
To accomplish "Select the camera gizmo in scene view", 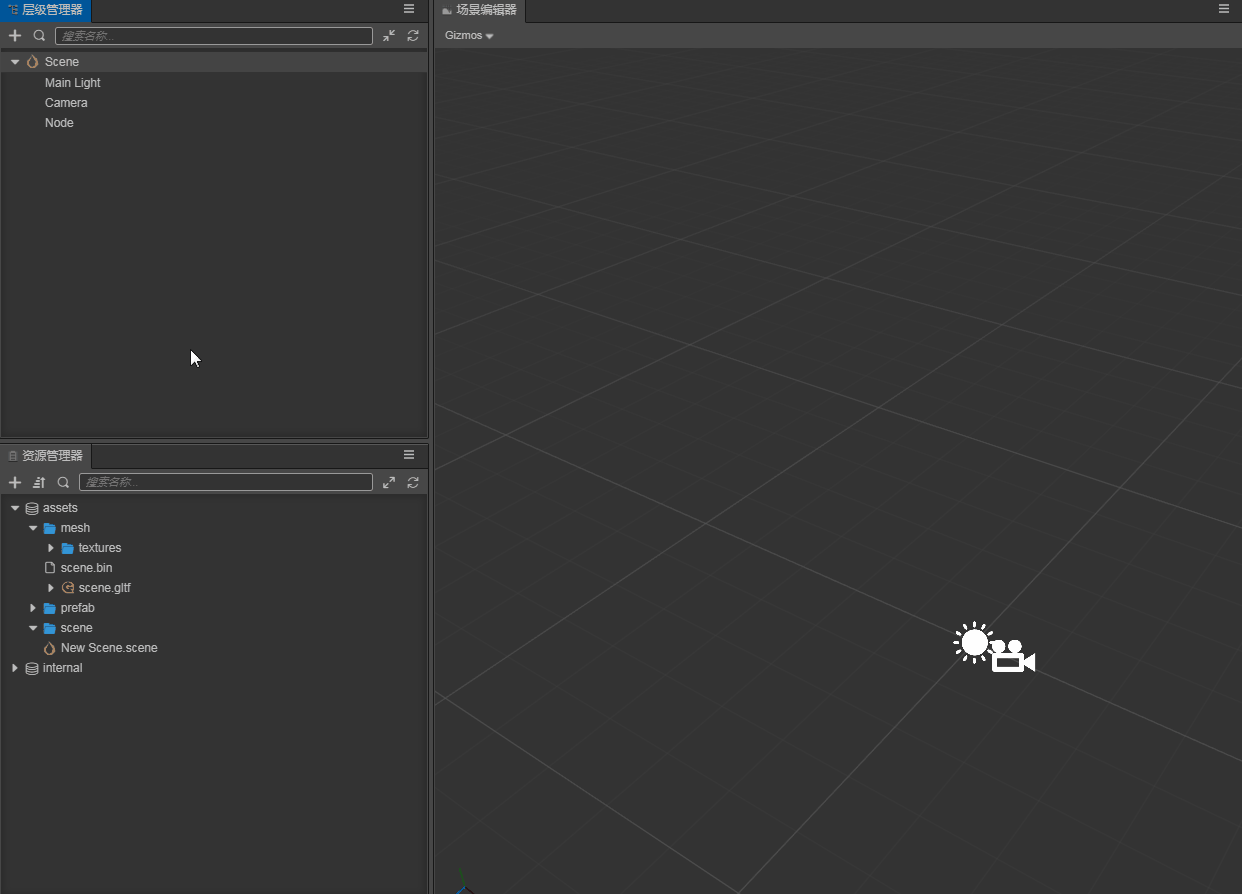I will [1012, 656].
